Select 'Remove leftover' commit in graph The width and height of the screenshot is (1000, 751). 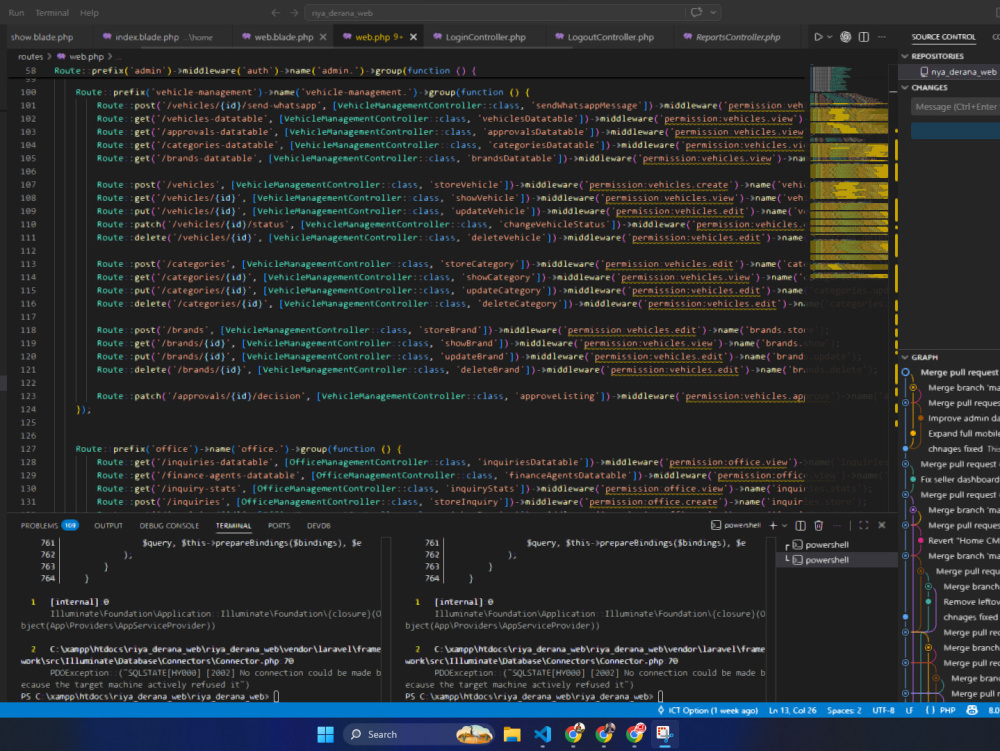971,602
